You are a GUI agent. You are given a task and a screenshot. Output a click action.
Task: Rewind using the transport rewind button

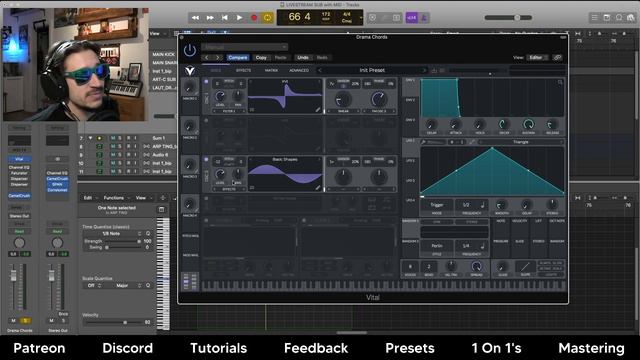click(x=195, y=18)
